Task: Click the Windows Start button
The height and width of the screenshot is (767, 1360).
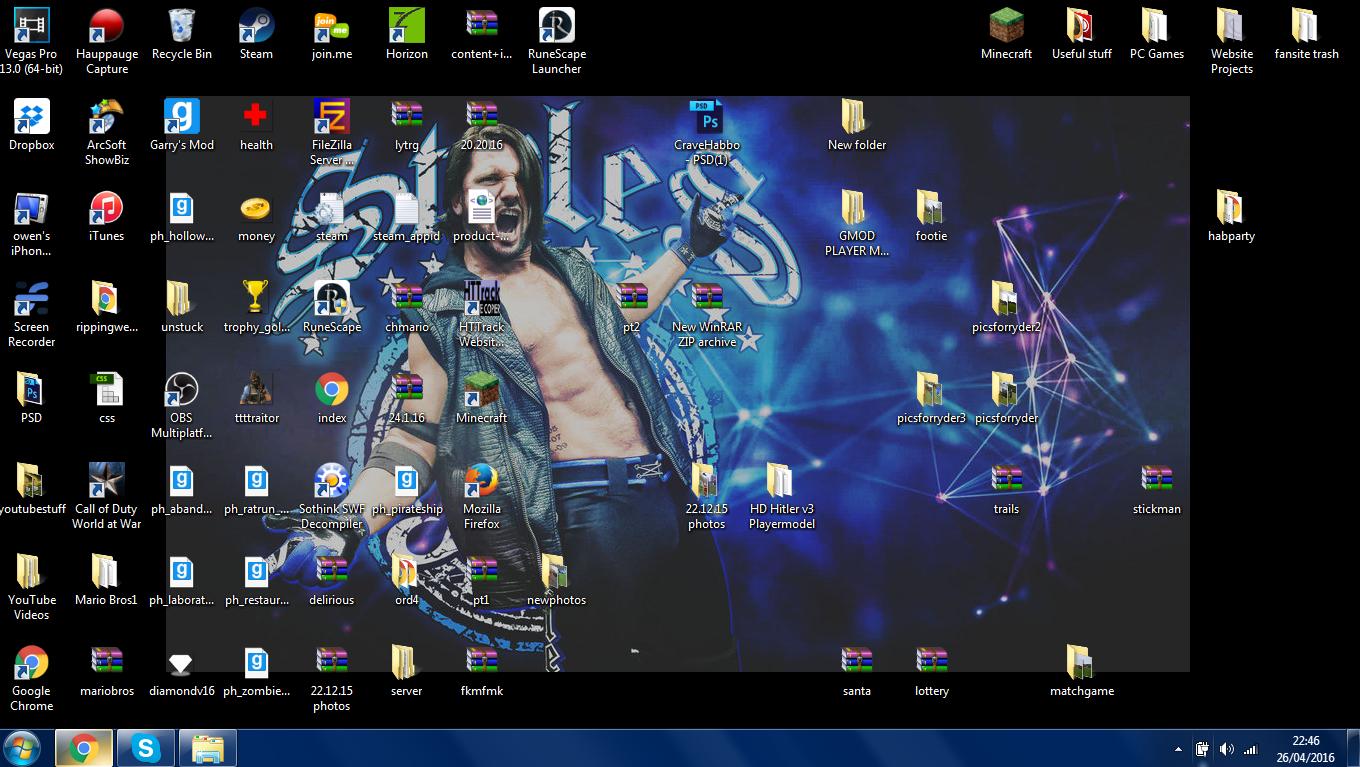Action: tap(22, 748)
